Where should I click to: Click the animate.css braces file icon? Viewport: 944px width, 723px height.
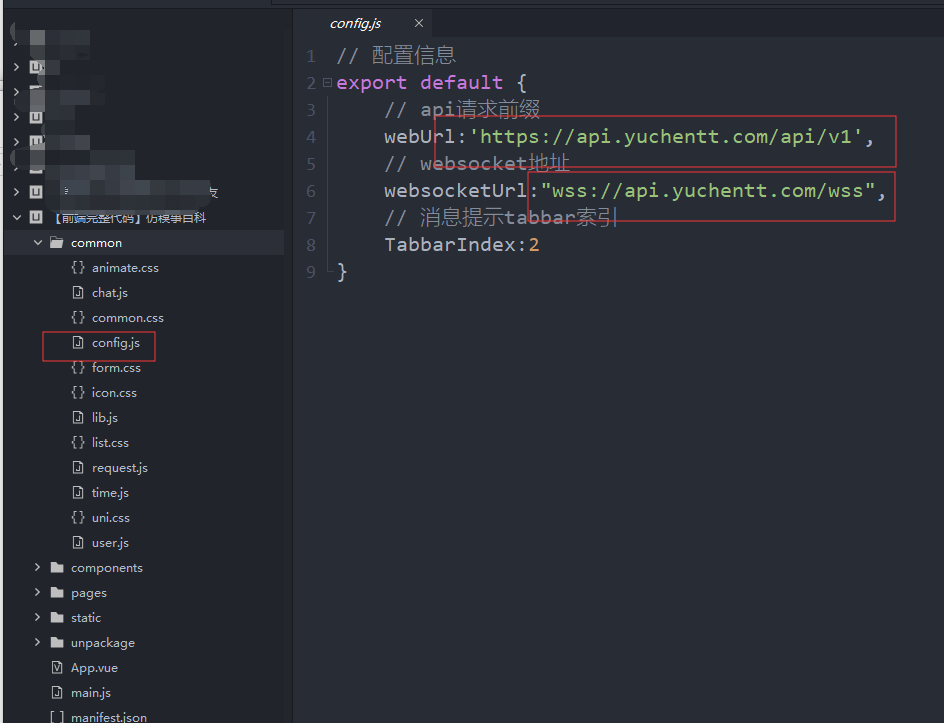tap(78, 267)
